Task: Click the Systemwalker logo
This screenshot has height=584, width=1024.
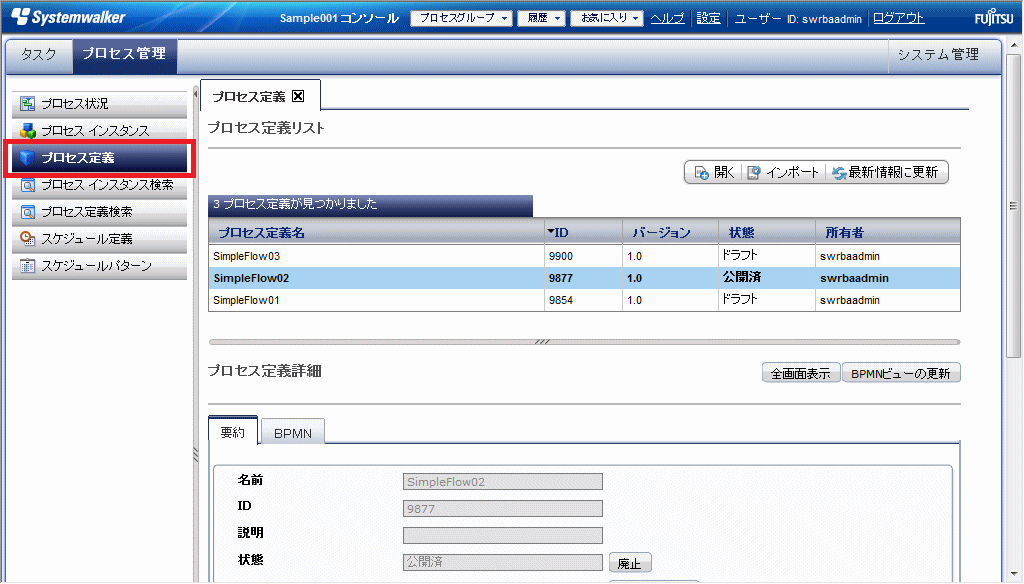Action: [69, 17]
